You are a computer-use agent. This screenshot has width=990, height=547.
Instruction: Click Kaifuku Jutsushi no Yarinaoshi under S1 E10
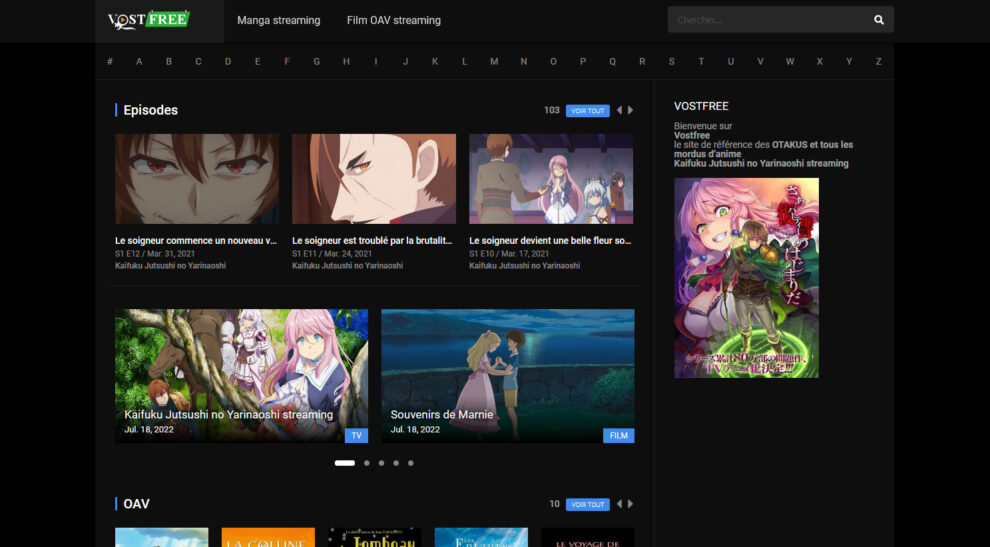click(525, 266)
